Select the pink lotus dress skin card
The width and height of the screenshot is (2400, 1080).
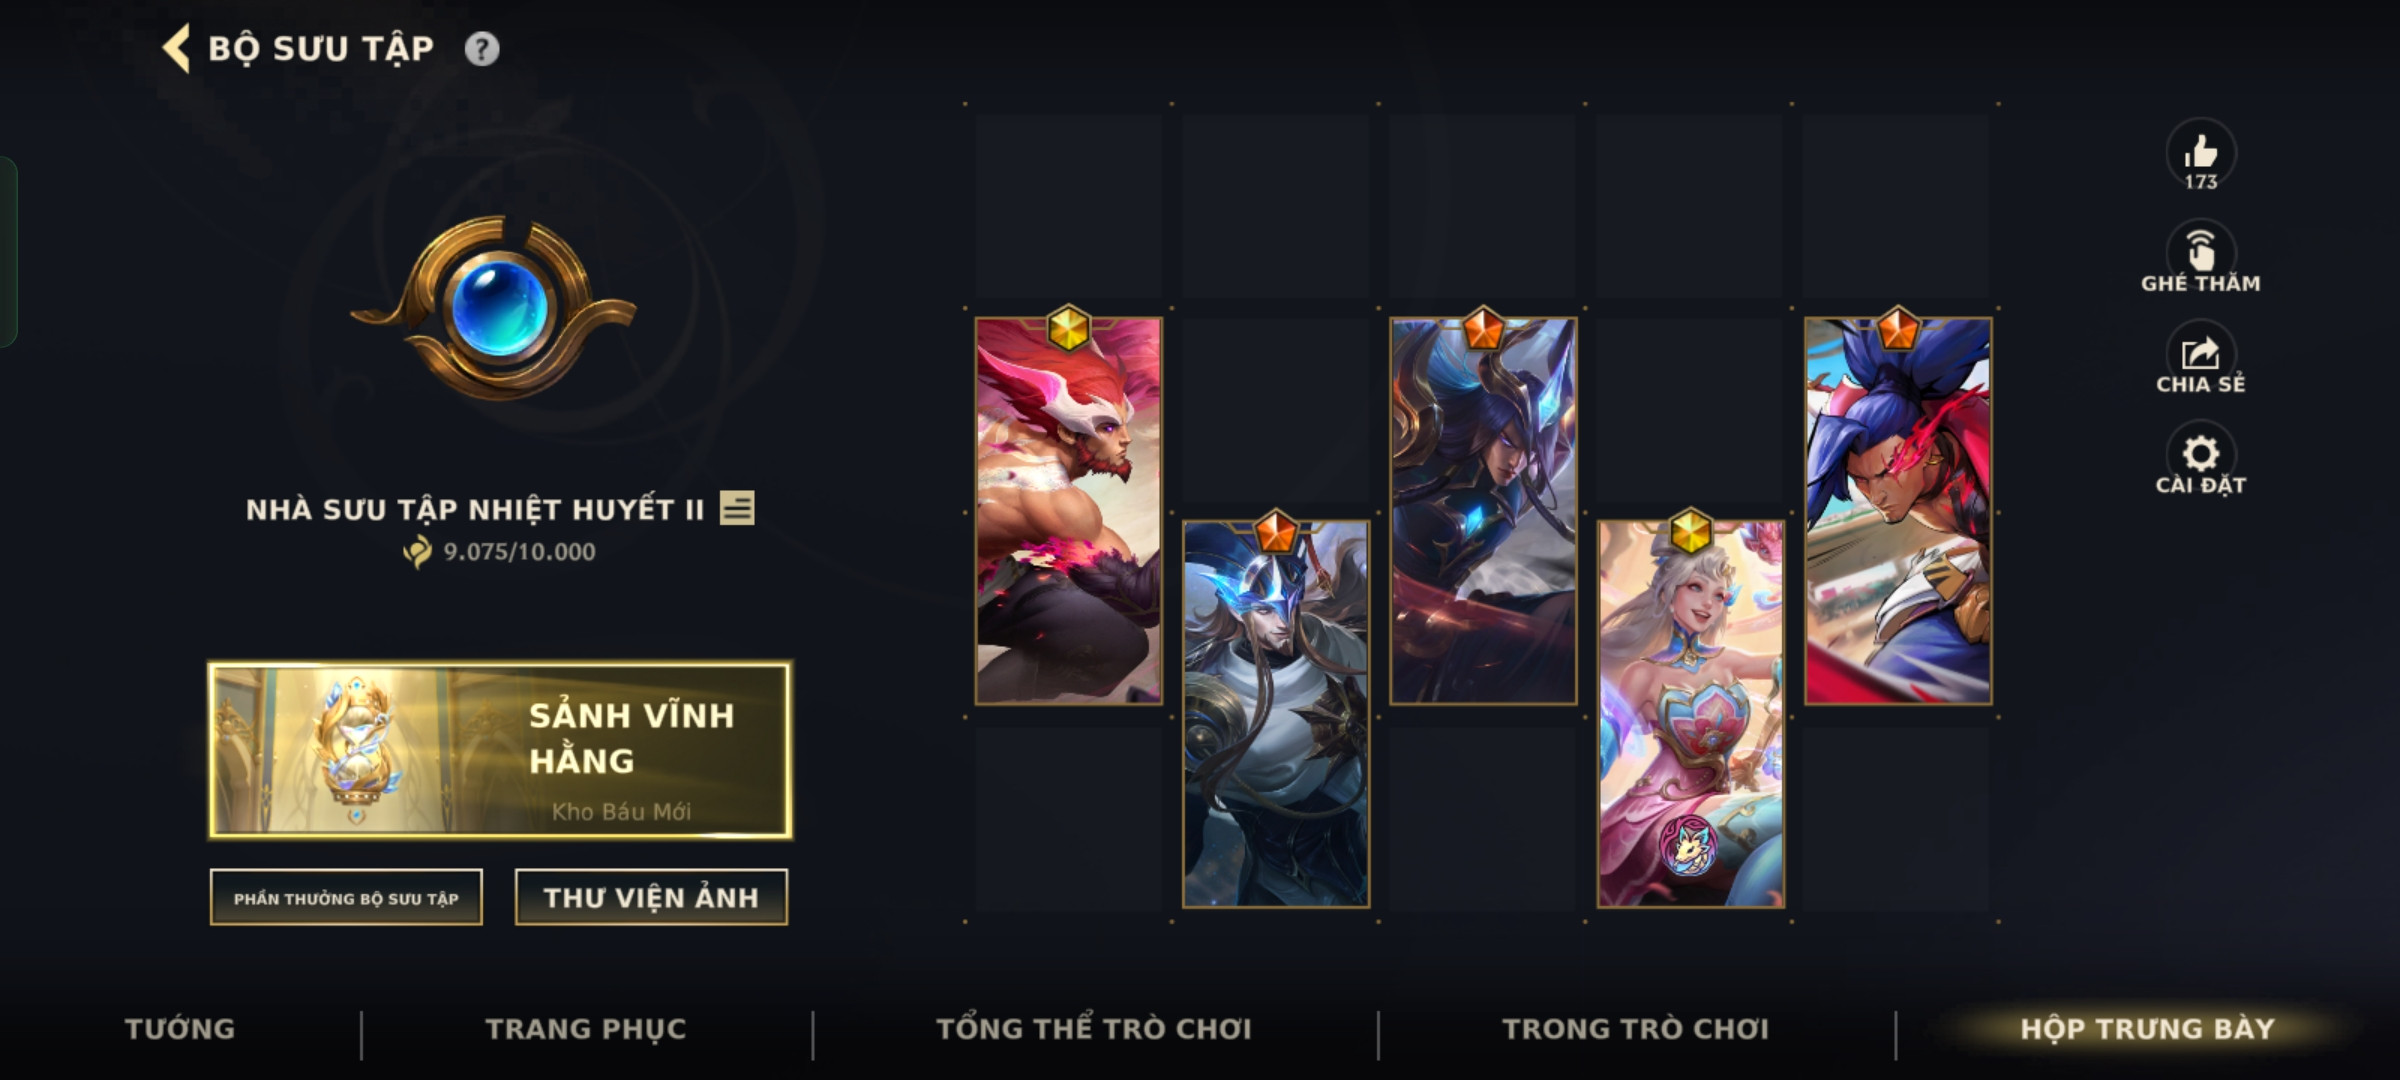tap(1690, 714)
